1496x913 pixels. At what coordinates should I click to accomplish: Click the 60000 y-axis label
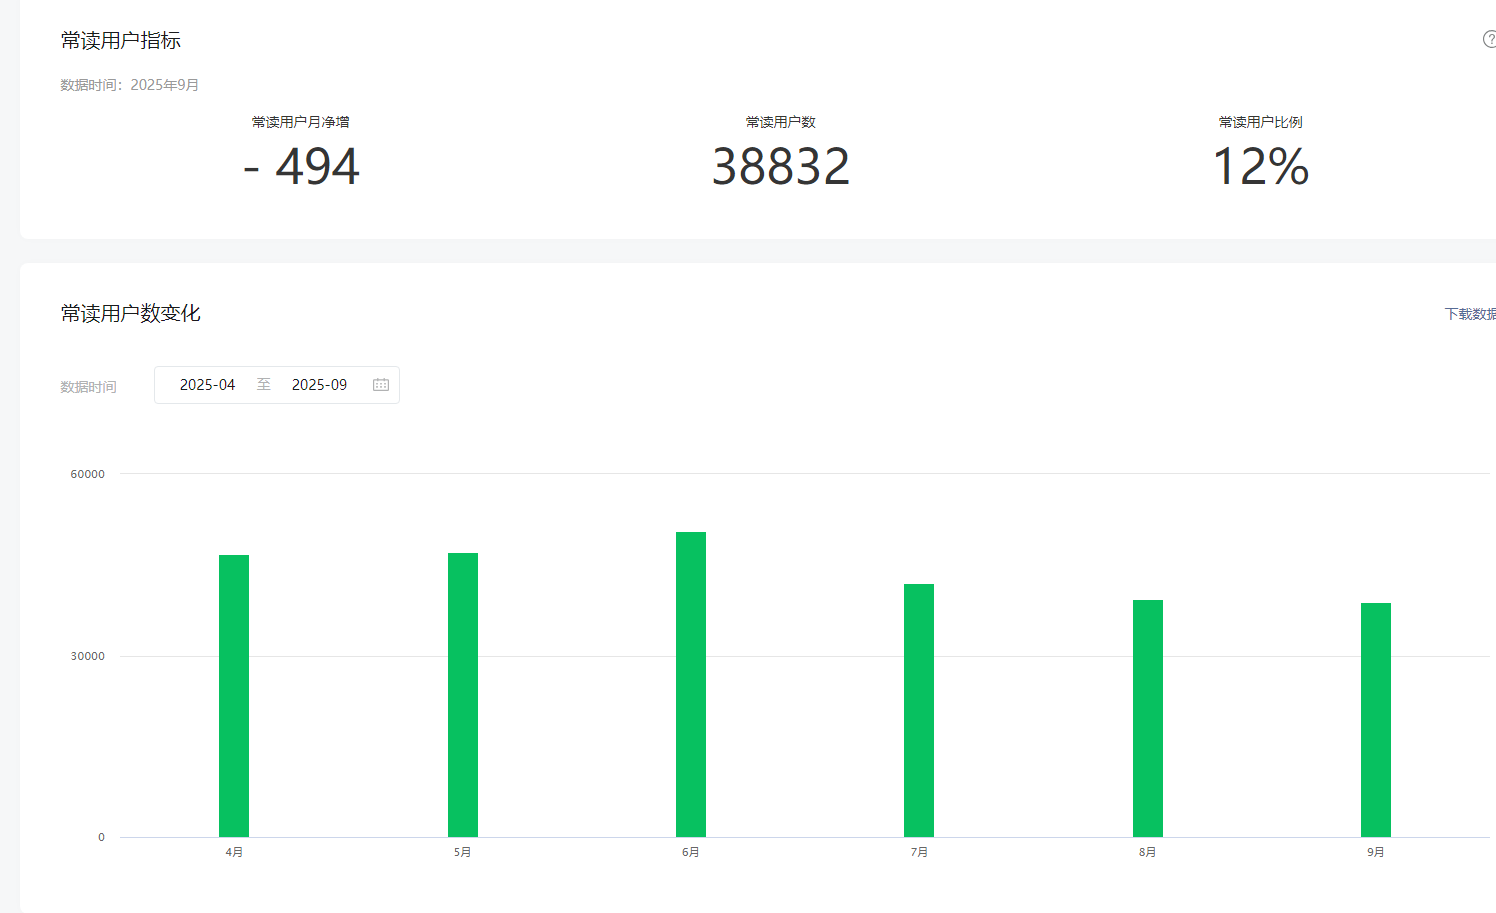coord(87,474)
